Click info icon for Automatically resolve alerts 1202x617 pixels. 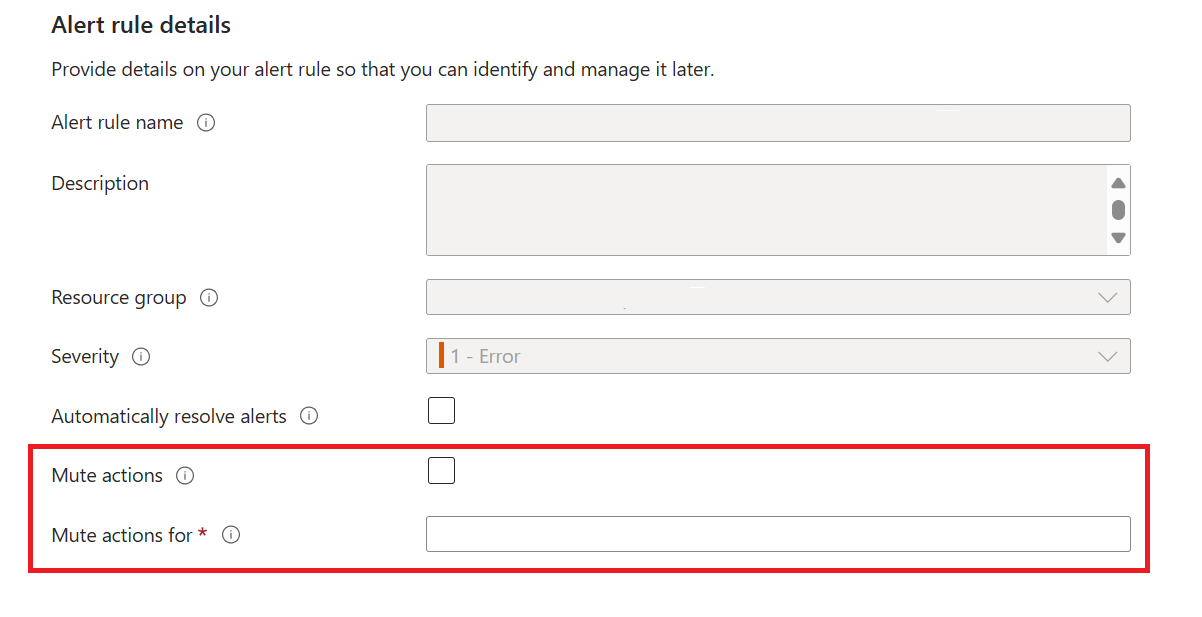[x=309, y=416]
